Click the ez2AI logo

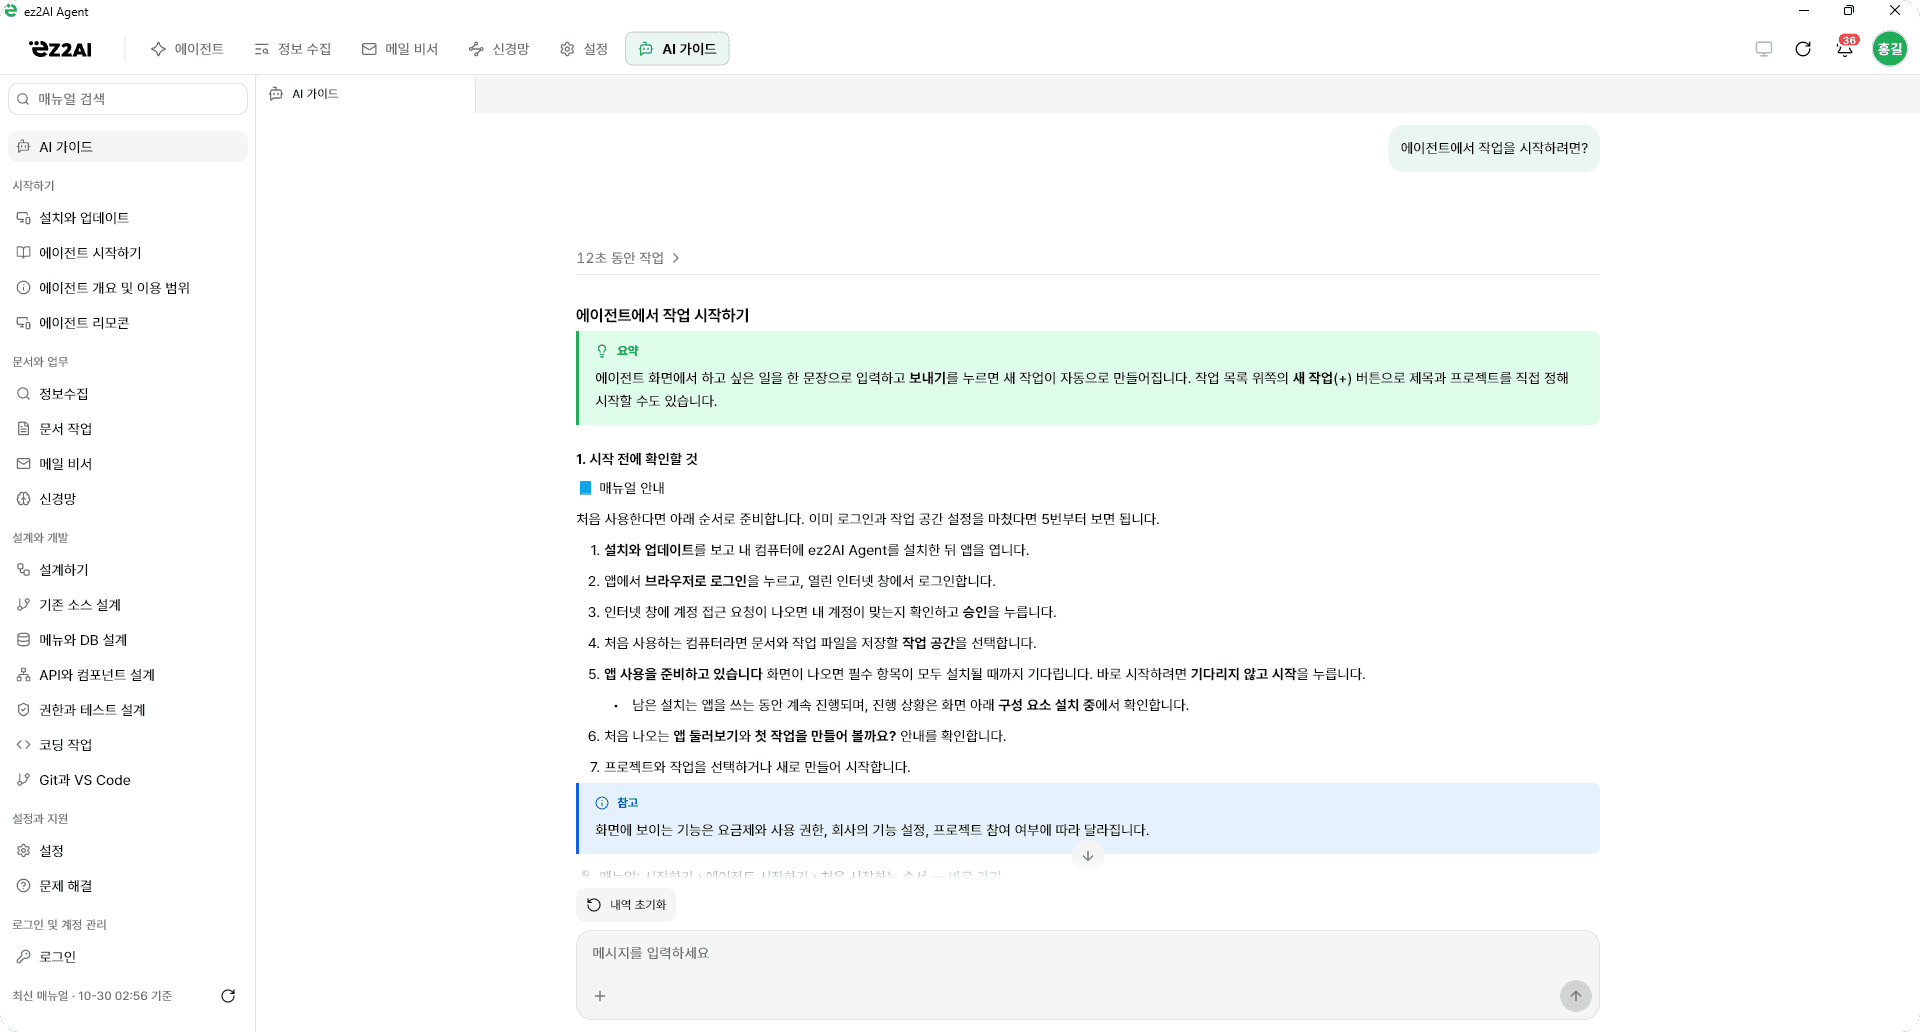(x=61, y=49)
